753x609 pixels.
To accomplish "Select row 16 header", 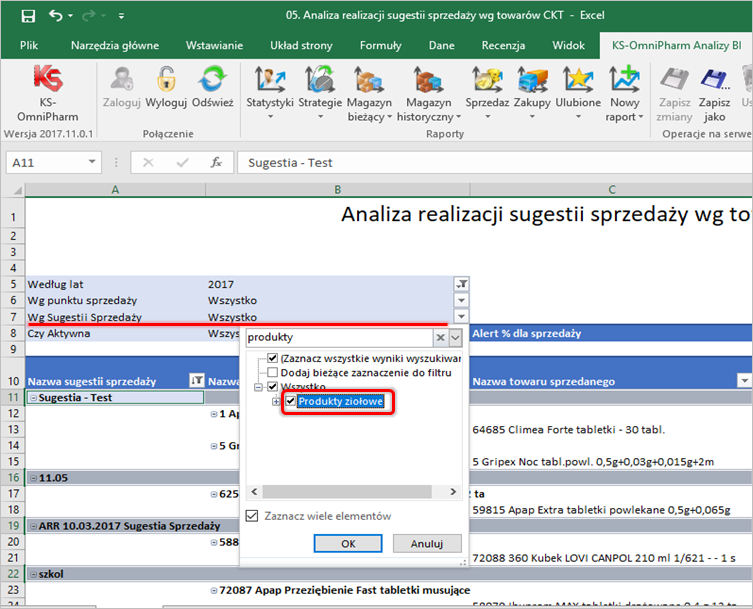I will [13, 478].
